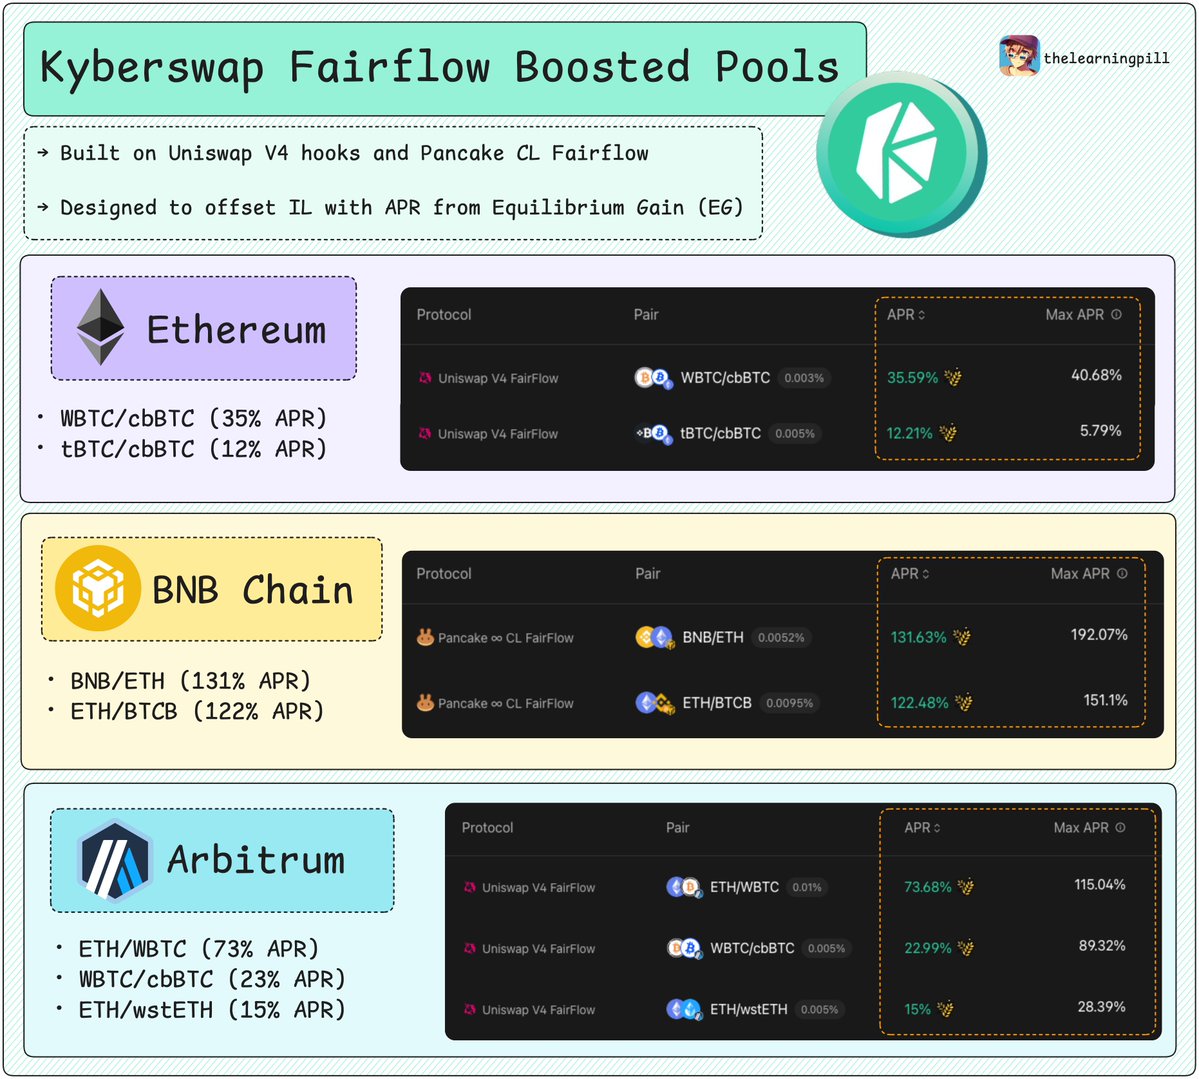The width and height of the screenshot is (1199, 1079).
Task: Click WBTC/cbBTC token pair icon in Arbitrum table
Action: tap(684, 948)
